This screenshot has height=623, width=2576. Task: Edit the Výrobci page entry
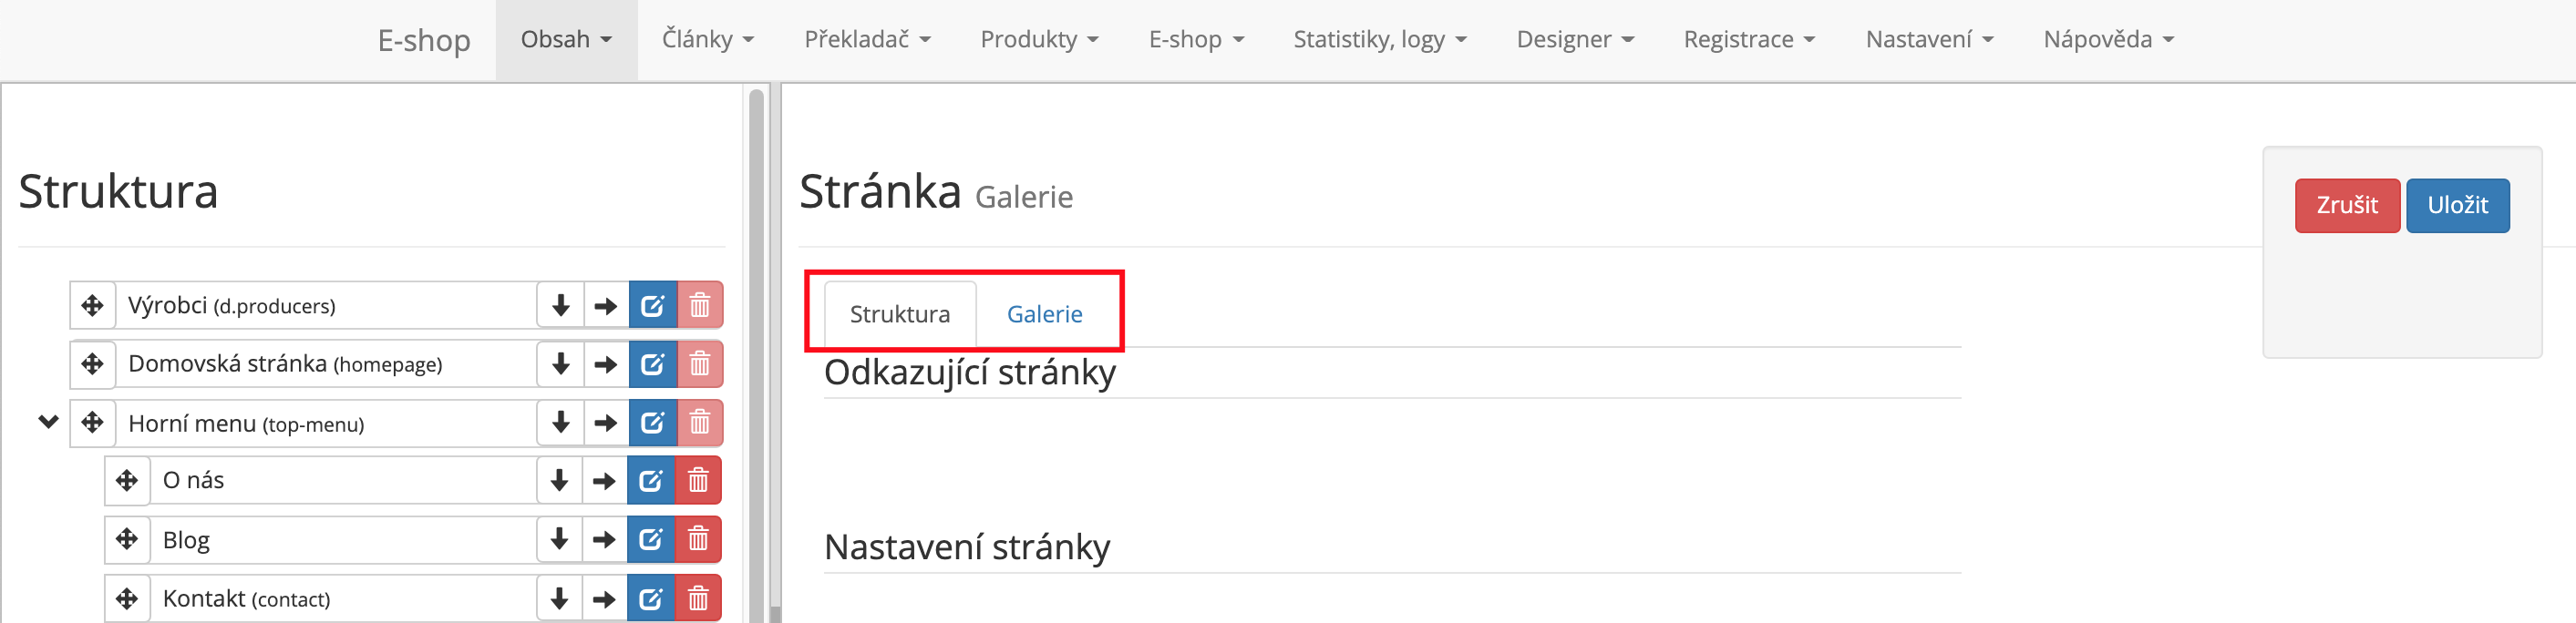[652, 305]
